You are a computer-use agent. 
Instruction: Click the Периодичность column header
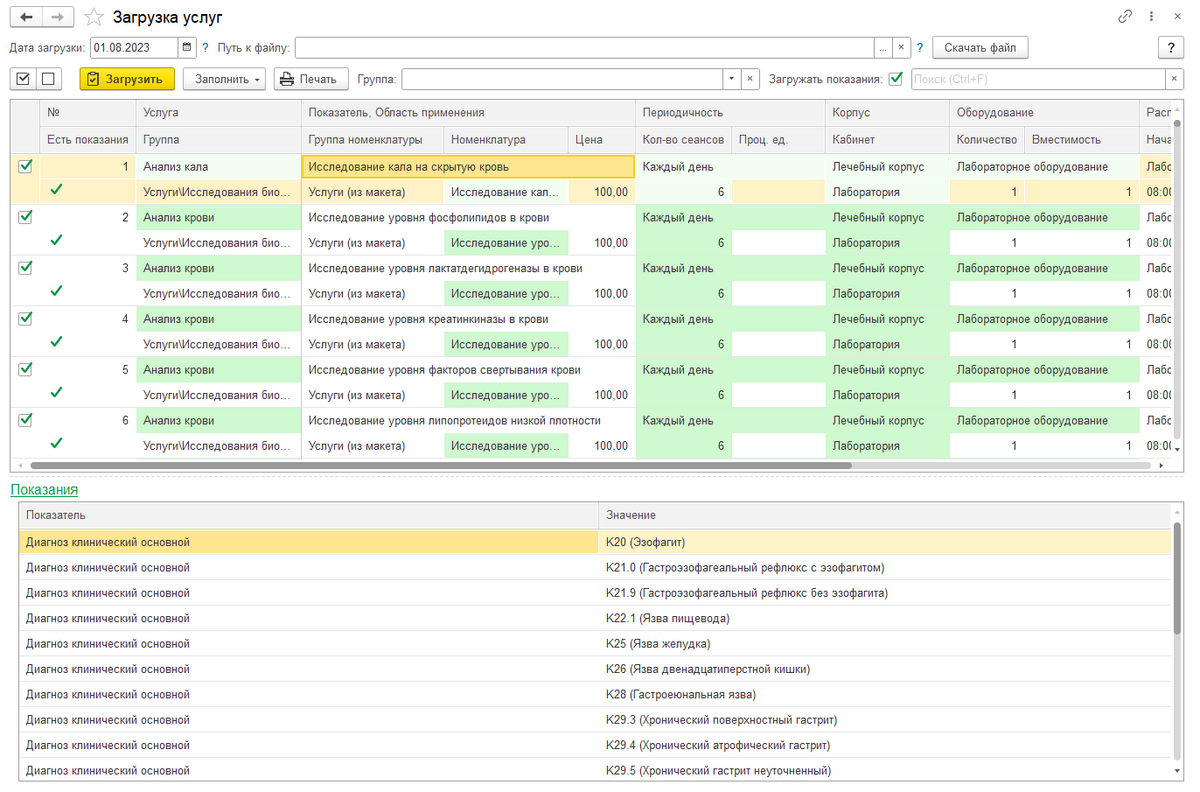[682, 113]
